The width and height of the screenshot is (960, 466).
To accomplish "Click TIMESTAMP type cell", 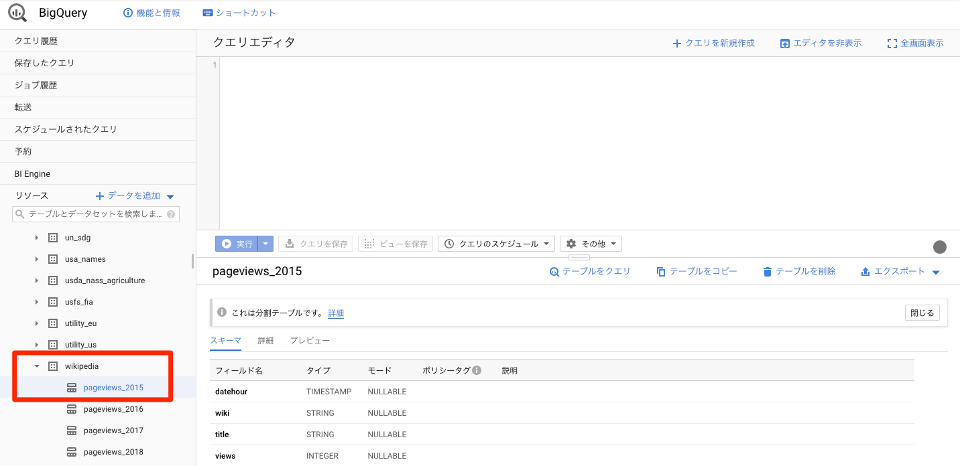I will click(x=329, y=392).
